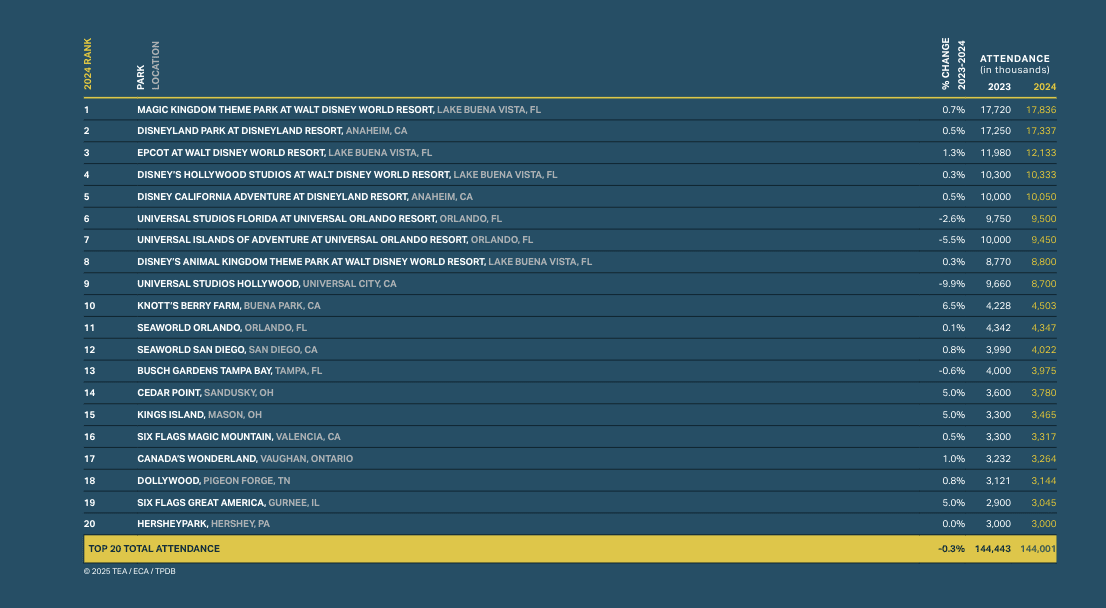Click Universal Studios Florida park name
The height and width of the screenshot is (608, 1106).
pos(286,218)
